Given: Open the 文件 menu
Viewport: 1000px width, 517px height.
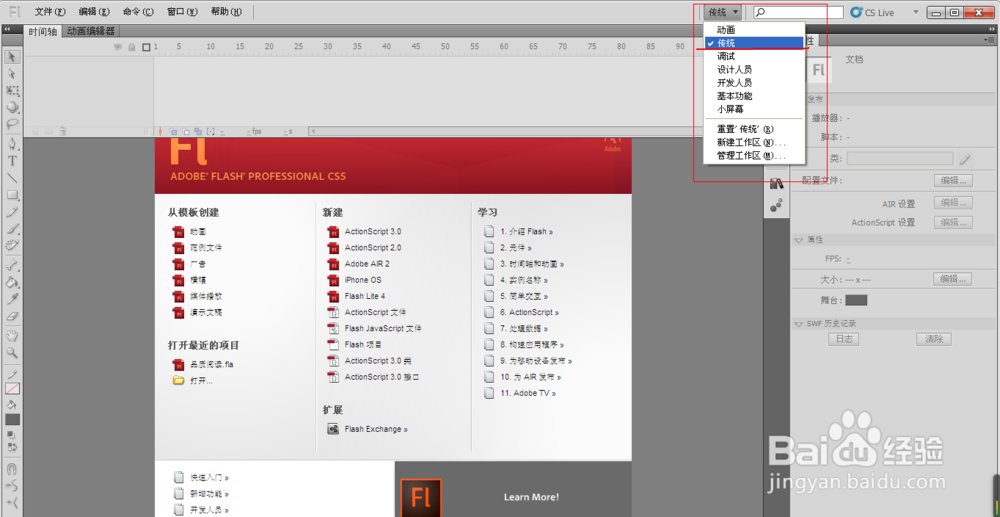Looking at the screenshot, I should tap(50, 12).
